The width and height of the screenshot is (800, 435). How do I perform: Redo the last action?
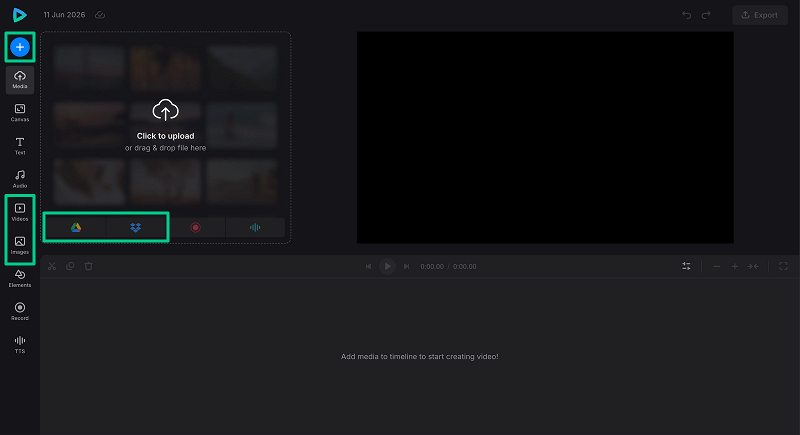[706, 15]
